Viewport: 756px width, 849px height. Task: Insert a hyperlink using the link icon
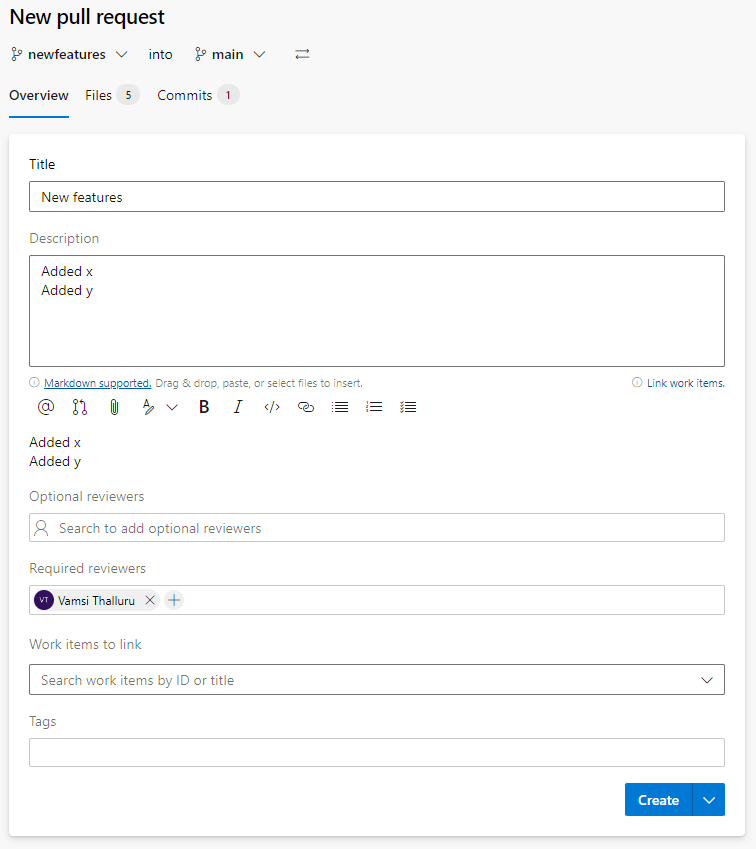click(306, 407)
